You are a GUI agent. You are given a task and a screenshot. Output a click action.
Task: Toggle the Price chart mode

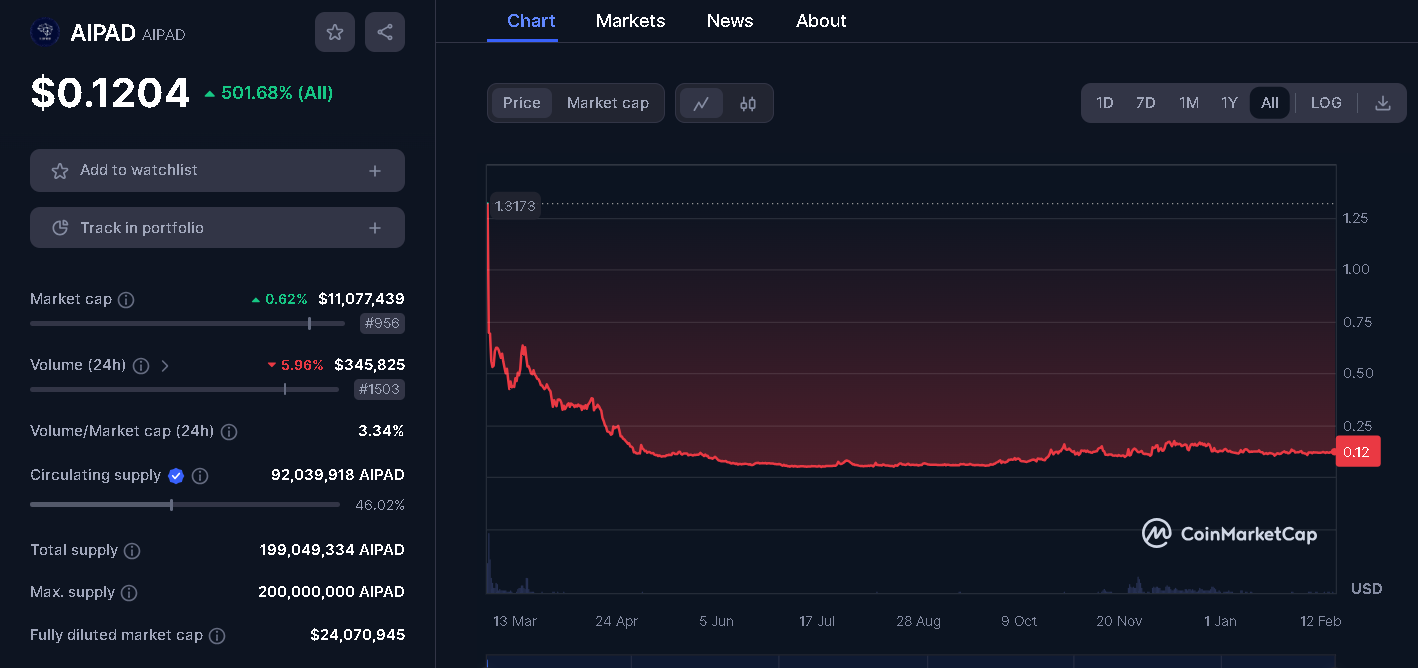coord(521,102)
